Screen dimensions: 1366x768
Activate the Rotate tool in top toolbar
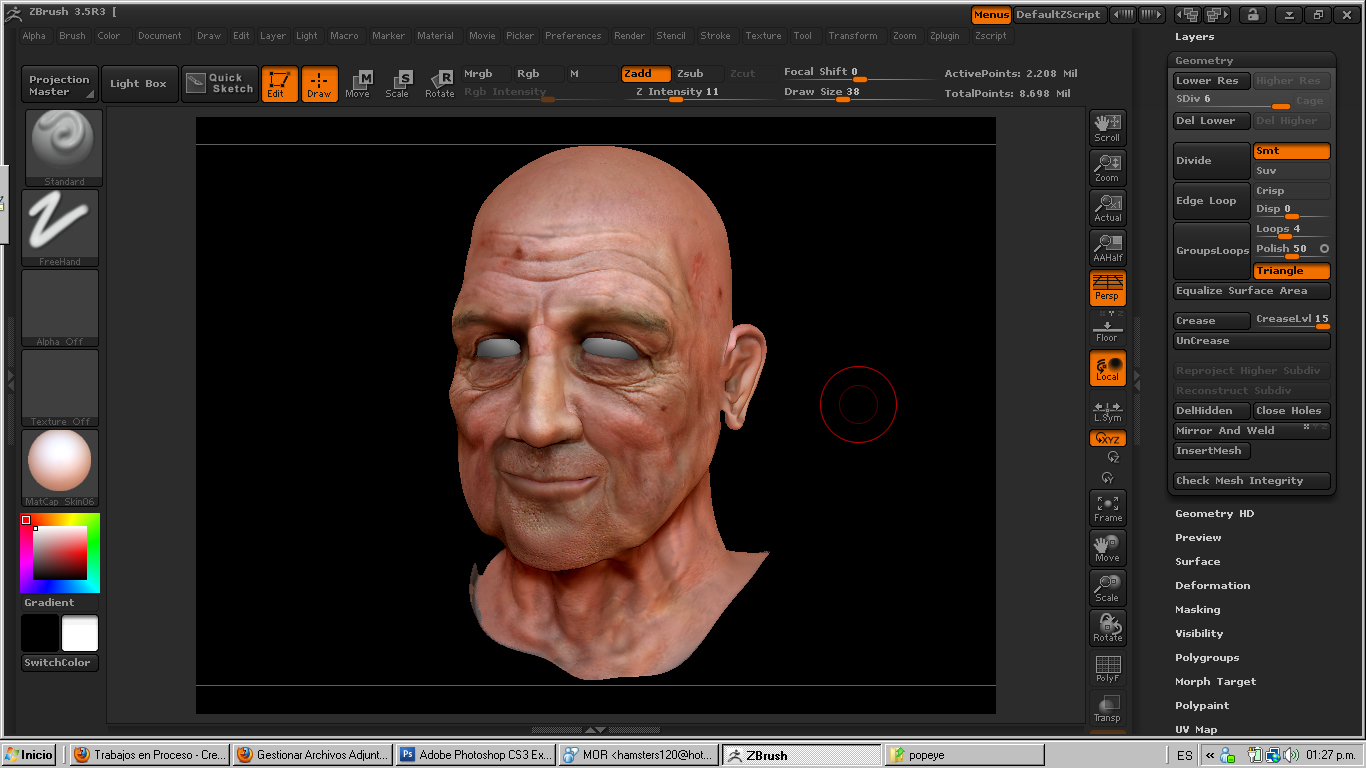[x=439, y=84]
